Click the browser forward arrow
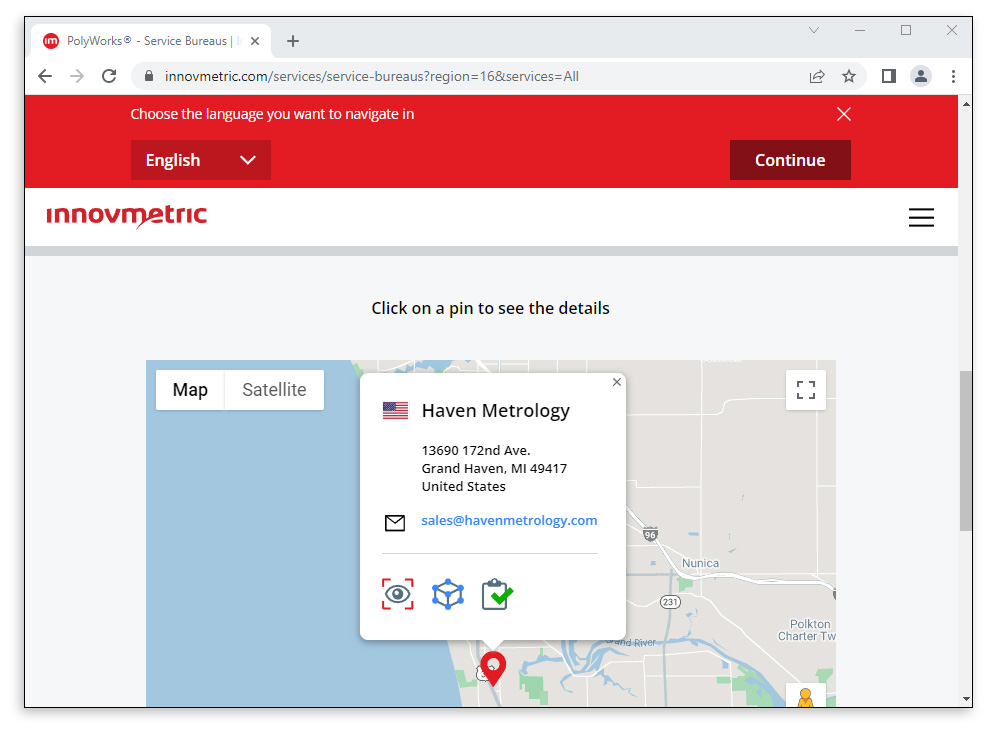Image resolution: width=995 pixels, height=730 pixels. [x=77, y=76]
